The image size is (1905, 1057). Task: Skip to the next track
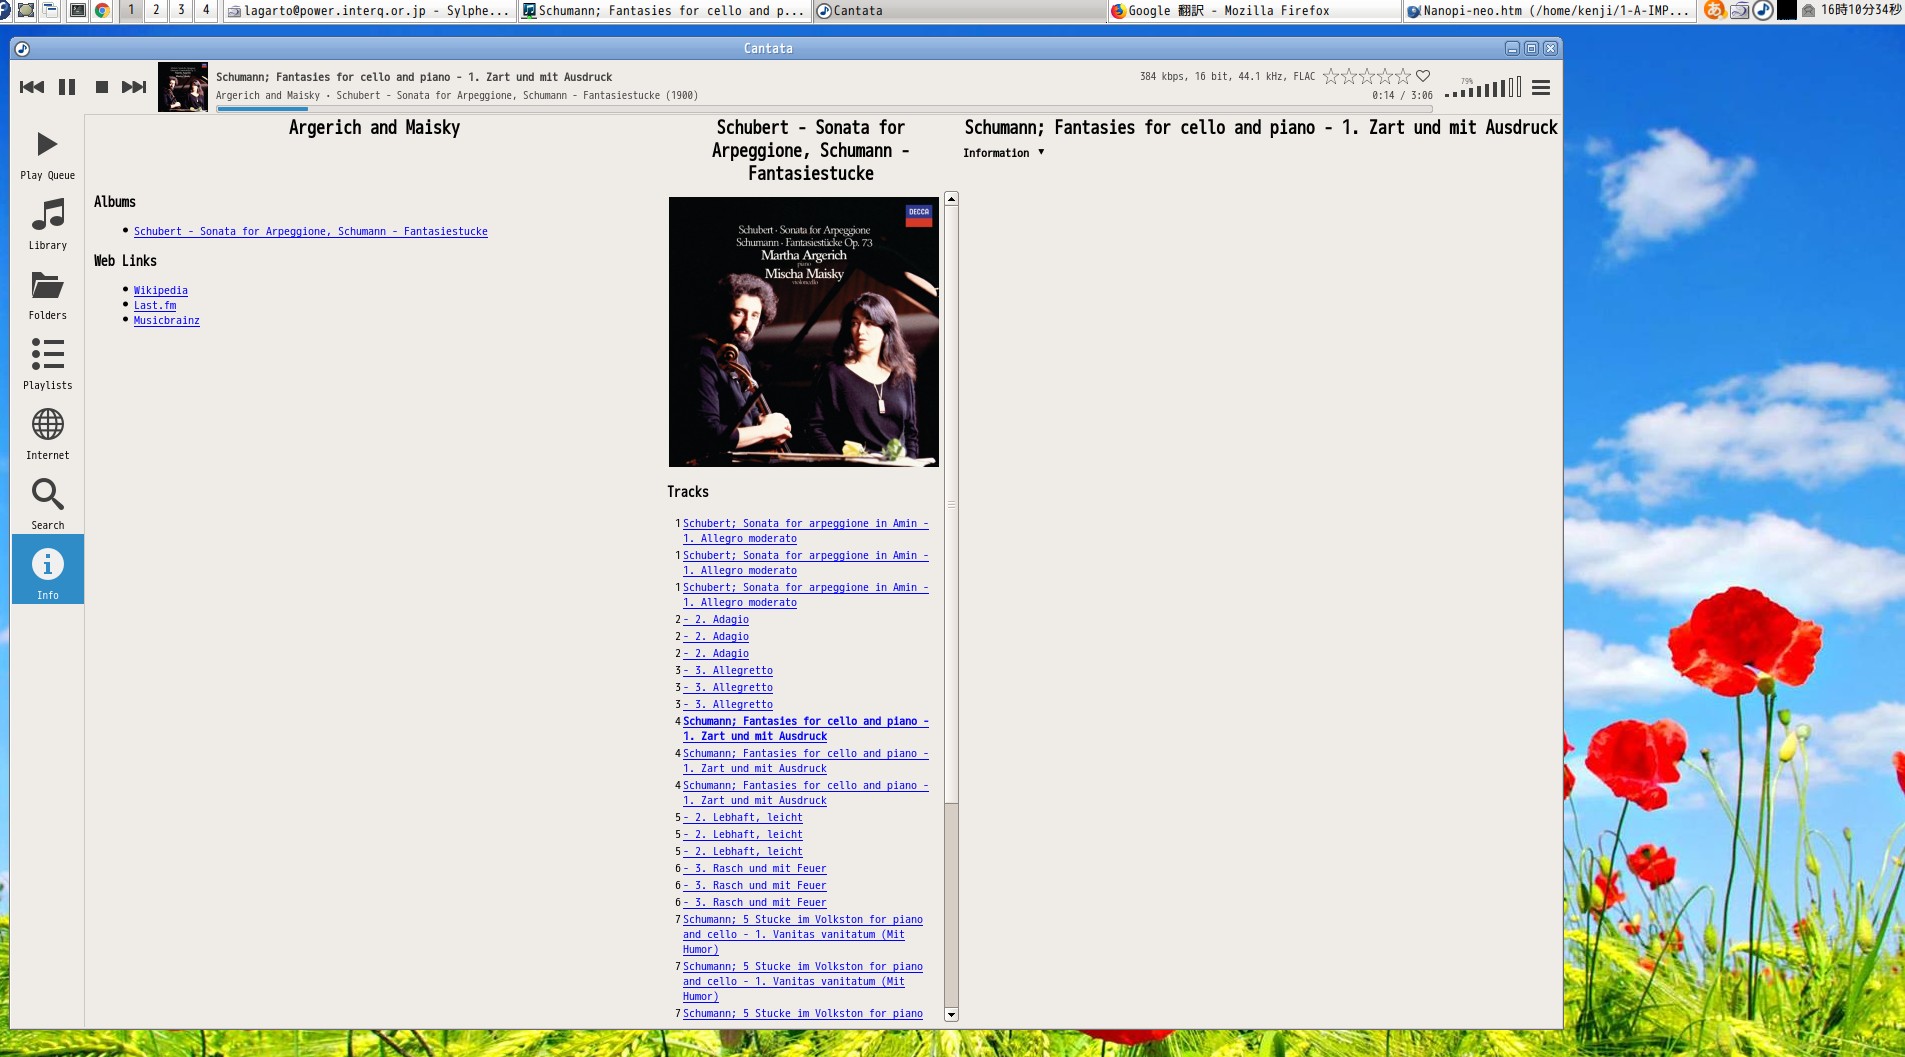pos(134,87)
